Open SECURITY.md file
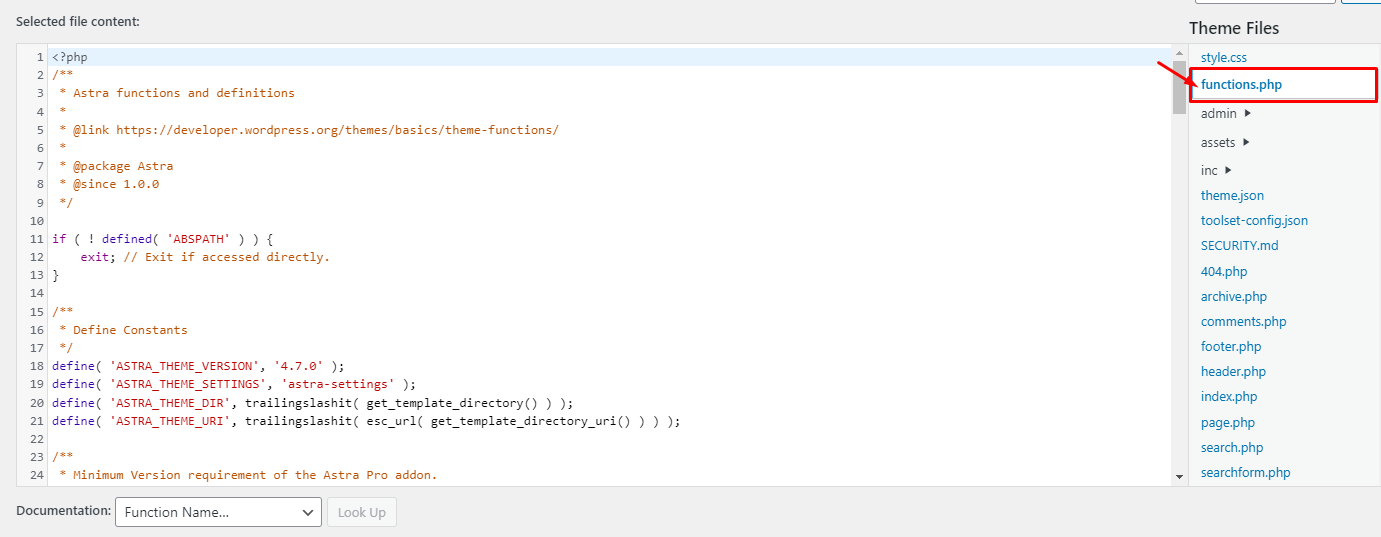The width and height of the screenshot is (1381, 537). (x=1239, y=245)
